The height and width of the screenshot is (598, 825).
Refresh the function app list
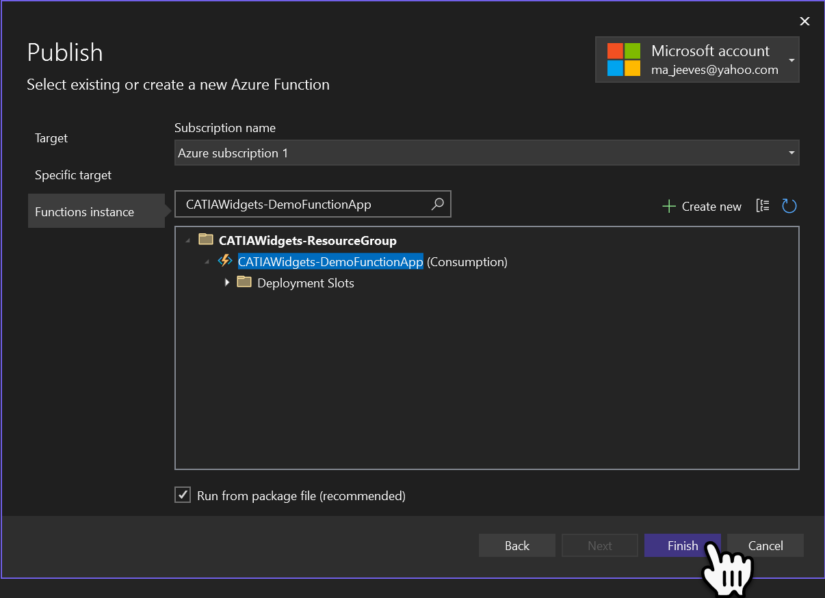(x=791, y=205)
